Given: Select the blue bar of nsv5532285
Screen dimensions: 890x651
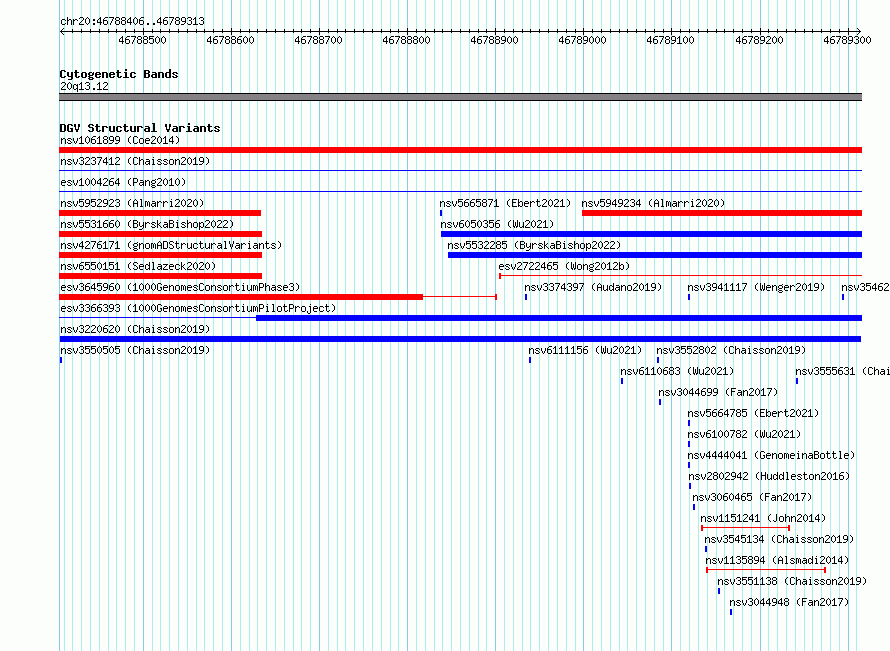Looking at the screenshot, I should pyautogui.click(x=655, y=255).
